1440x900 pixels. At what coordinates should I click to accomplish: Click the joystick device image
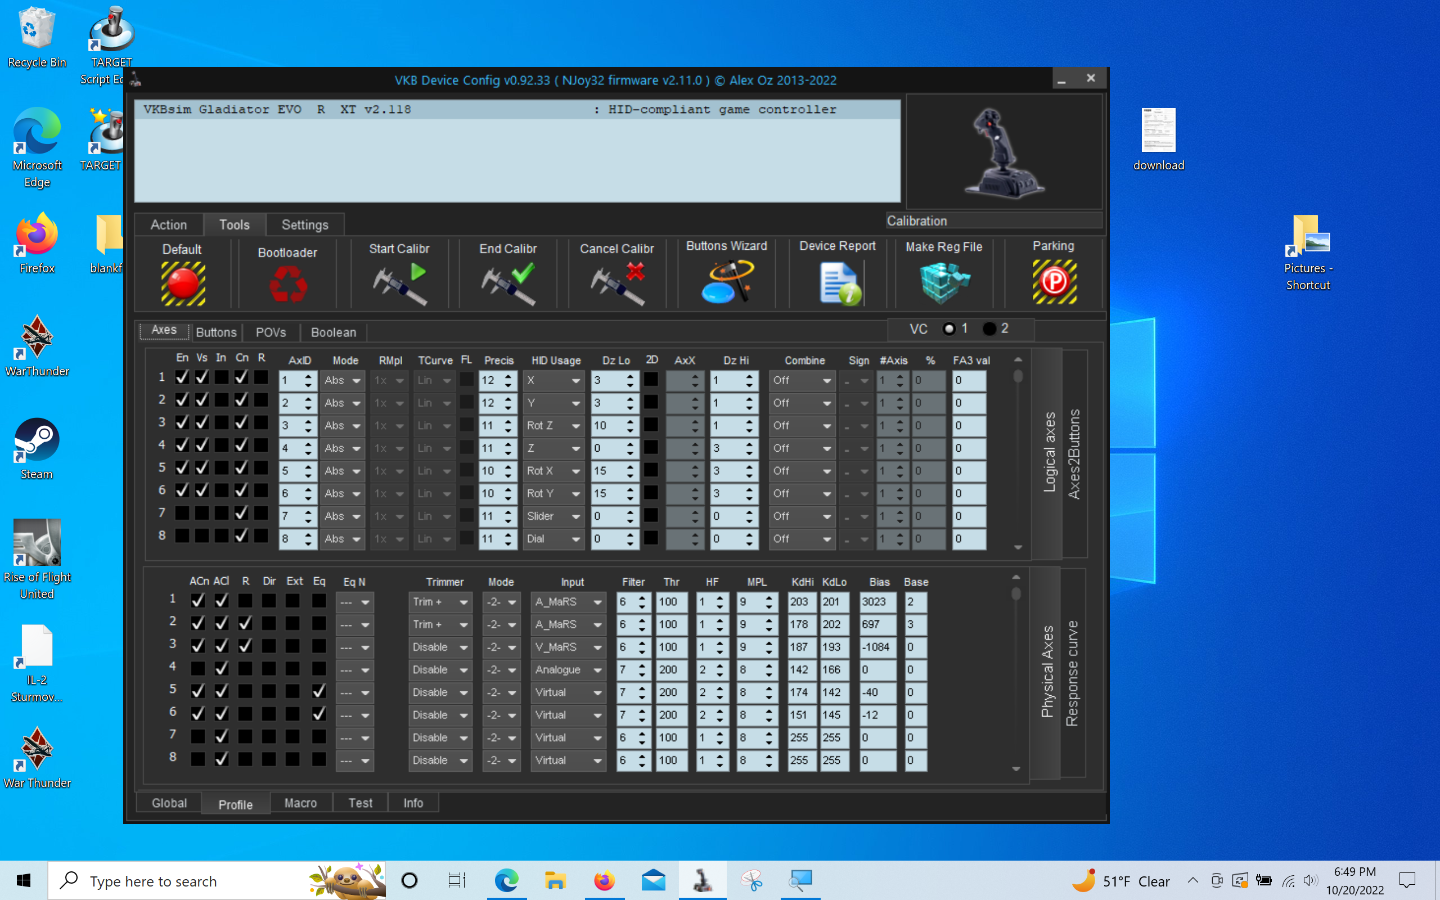[1004, 152]
